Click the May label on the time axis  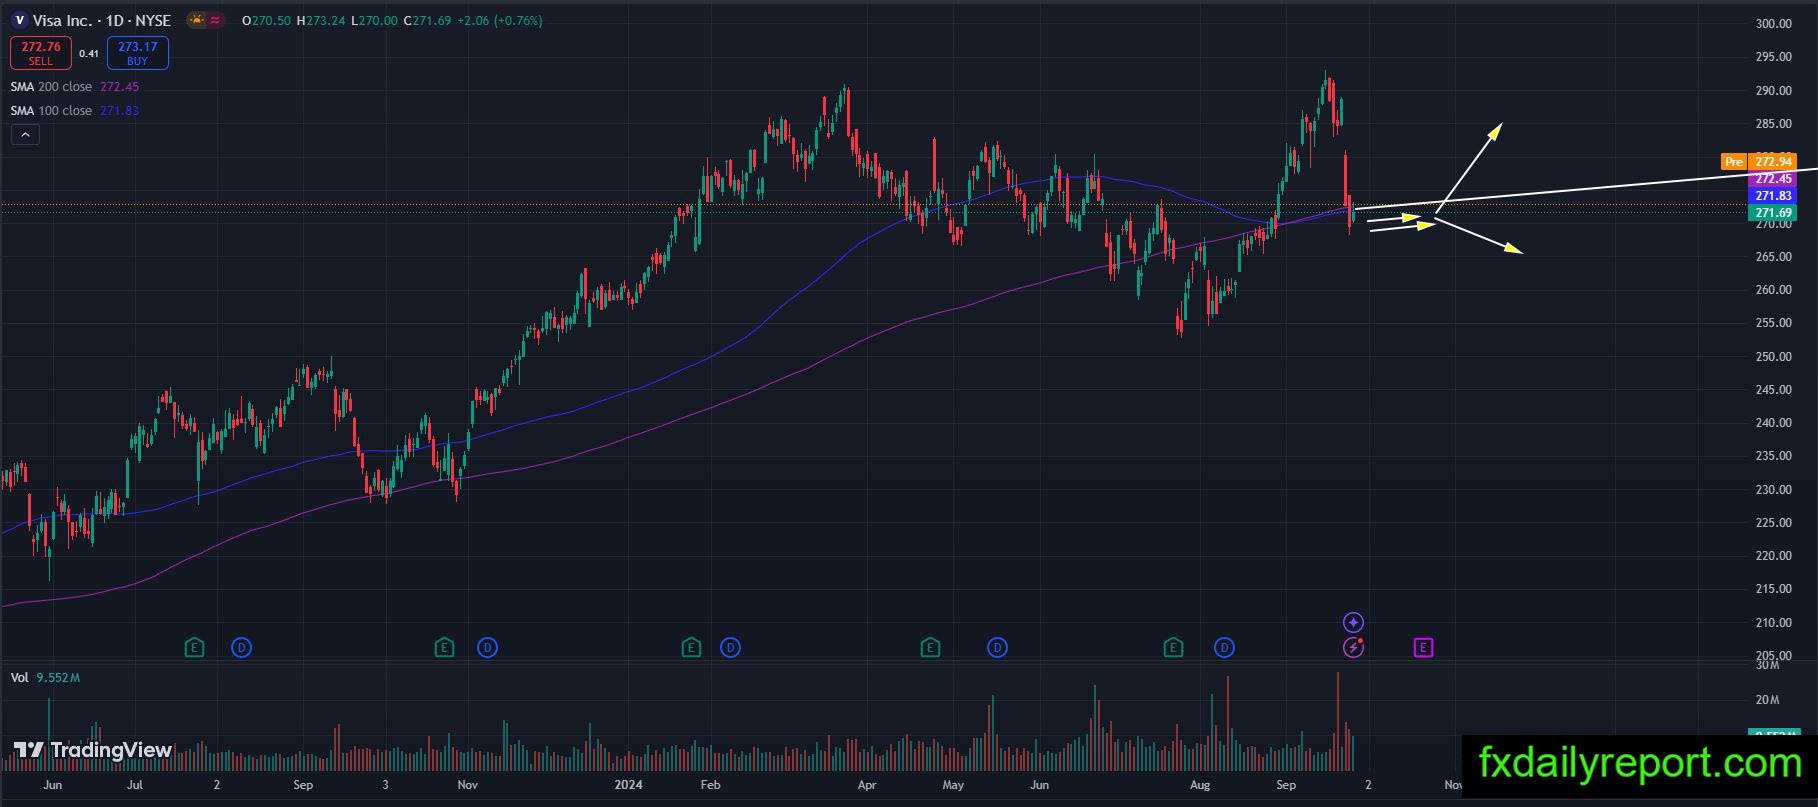point(953,785)
